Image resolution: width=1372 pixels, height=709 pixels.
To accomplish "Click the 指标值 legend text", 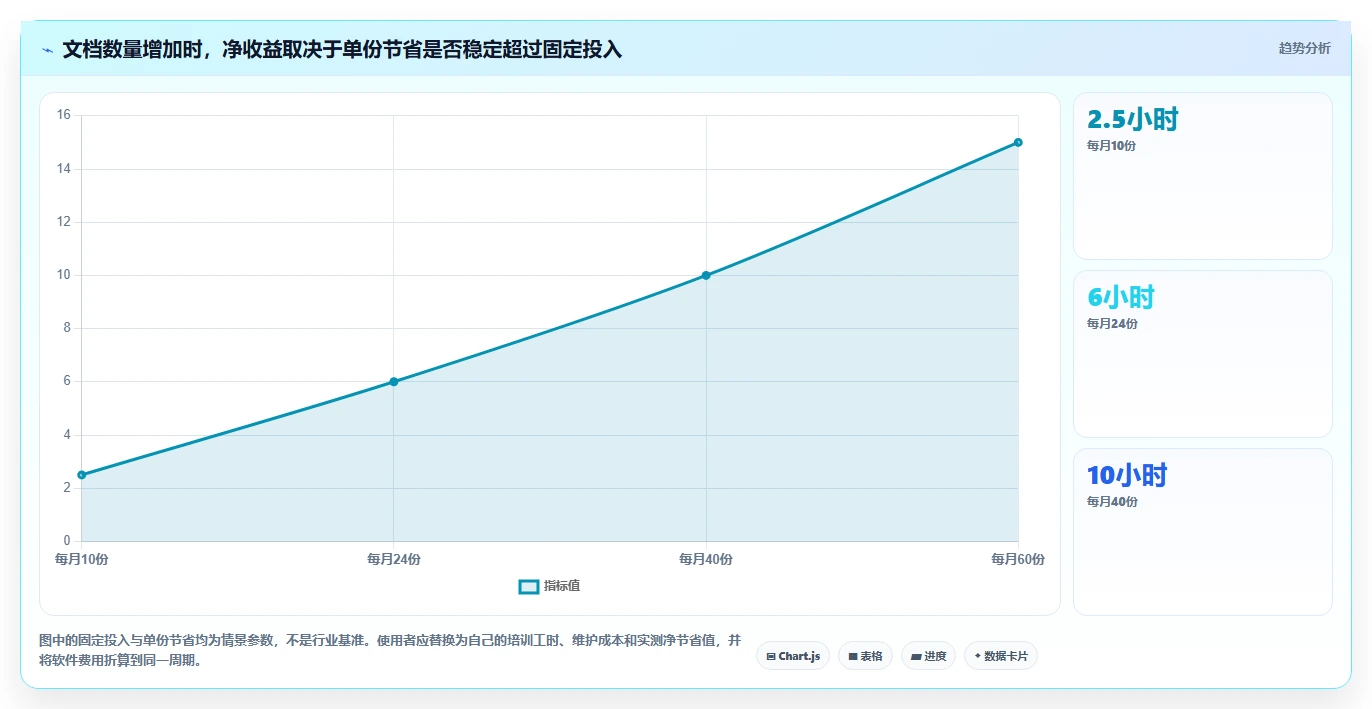I will [562, 586].
